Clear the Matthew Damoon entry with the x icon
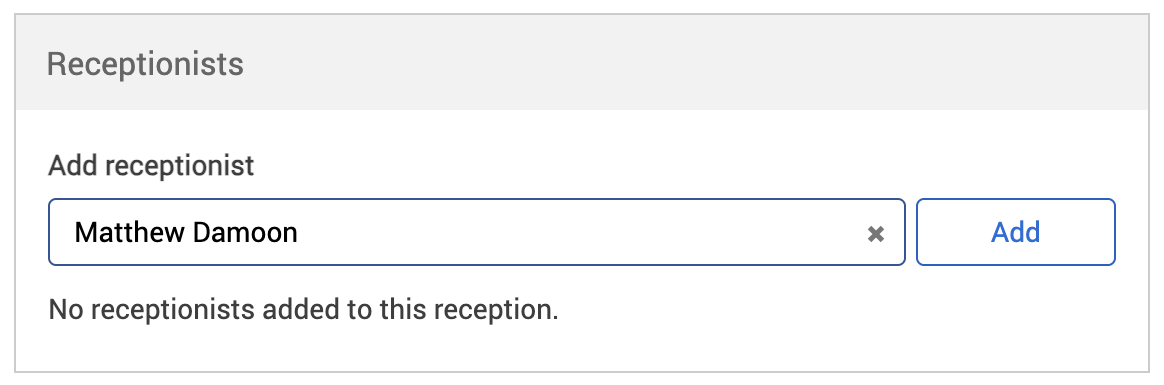The width and height of the screenshot is (1164, 385). pyautogui.click(x=876, y=234)
